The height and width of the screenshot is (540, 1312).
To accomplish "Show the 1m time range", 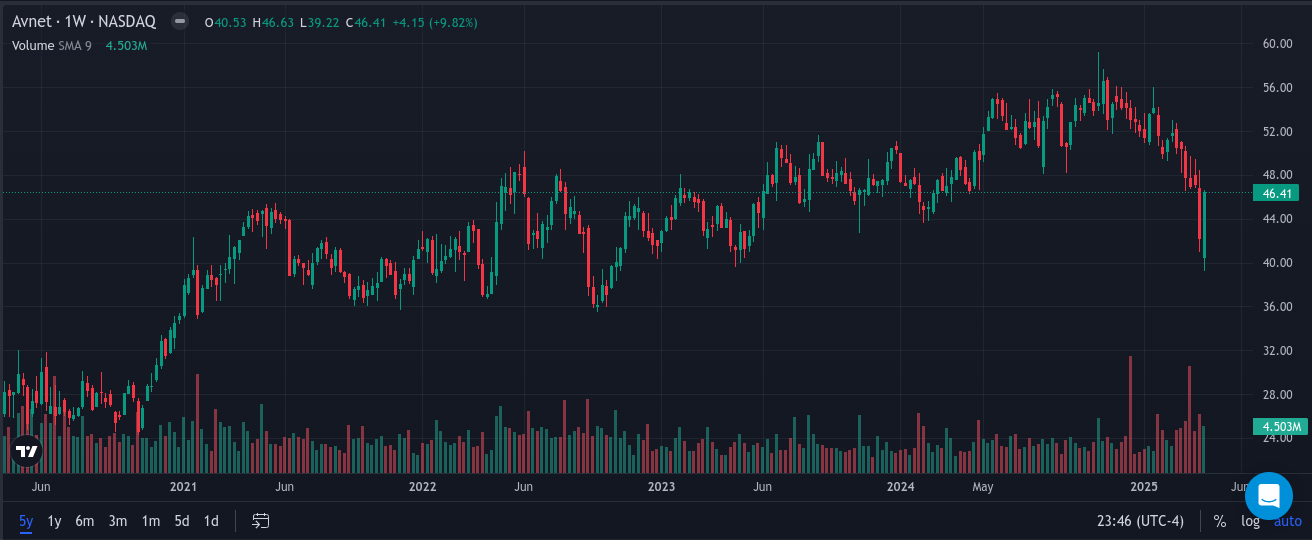I will [x=150, y=521].
